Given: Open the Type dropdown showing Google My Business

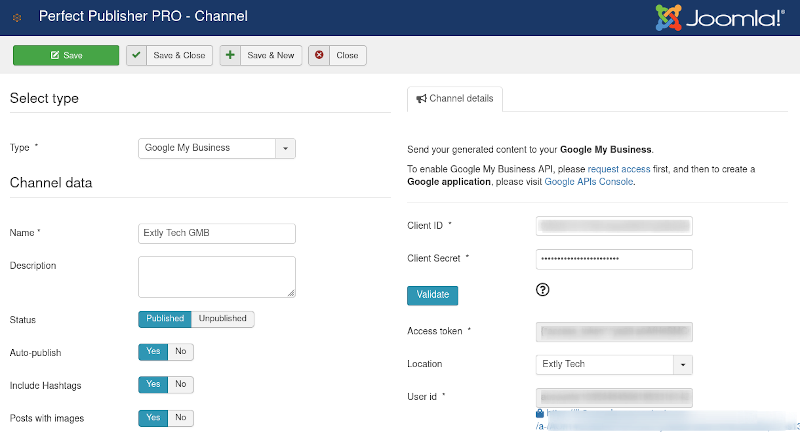Looking at the screenshot, I should point(216,148).
